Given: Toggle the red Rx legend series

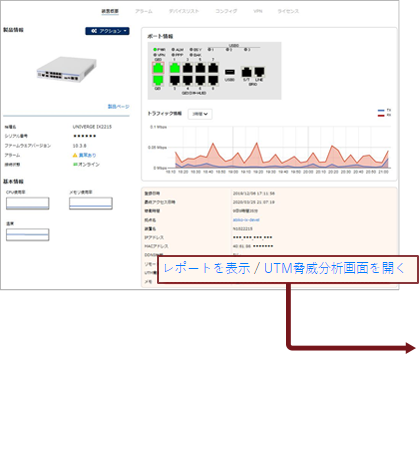Looking at the screenshot, I should [384, 115].
